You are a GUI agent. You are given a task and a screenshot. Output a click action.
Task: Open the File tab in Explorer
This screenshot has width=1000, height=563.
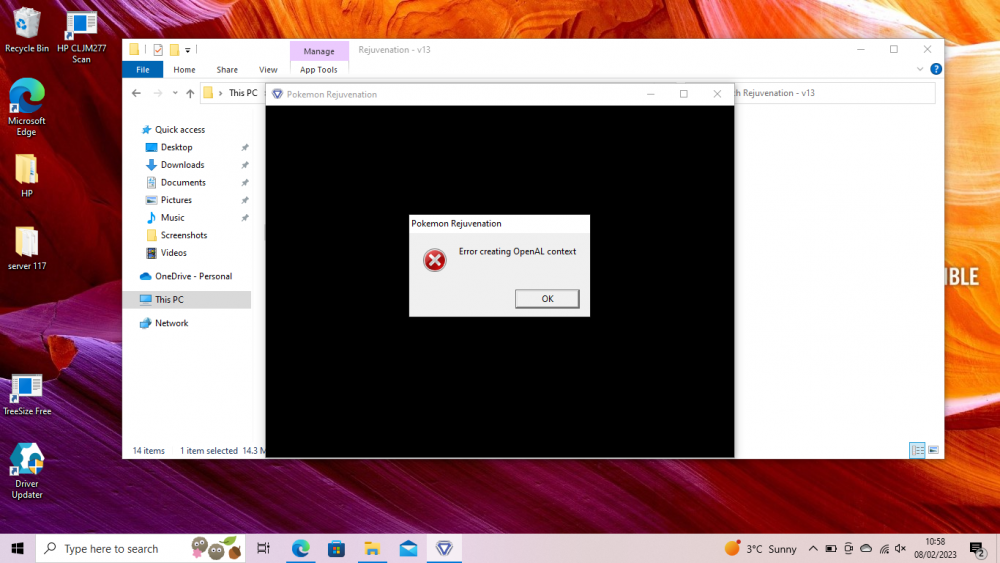(x=142, y=69)
